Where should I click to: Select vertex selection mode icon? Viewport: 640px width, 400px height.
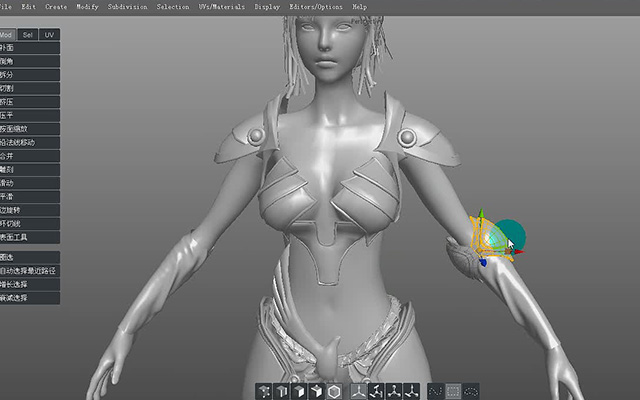point(264,391)
